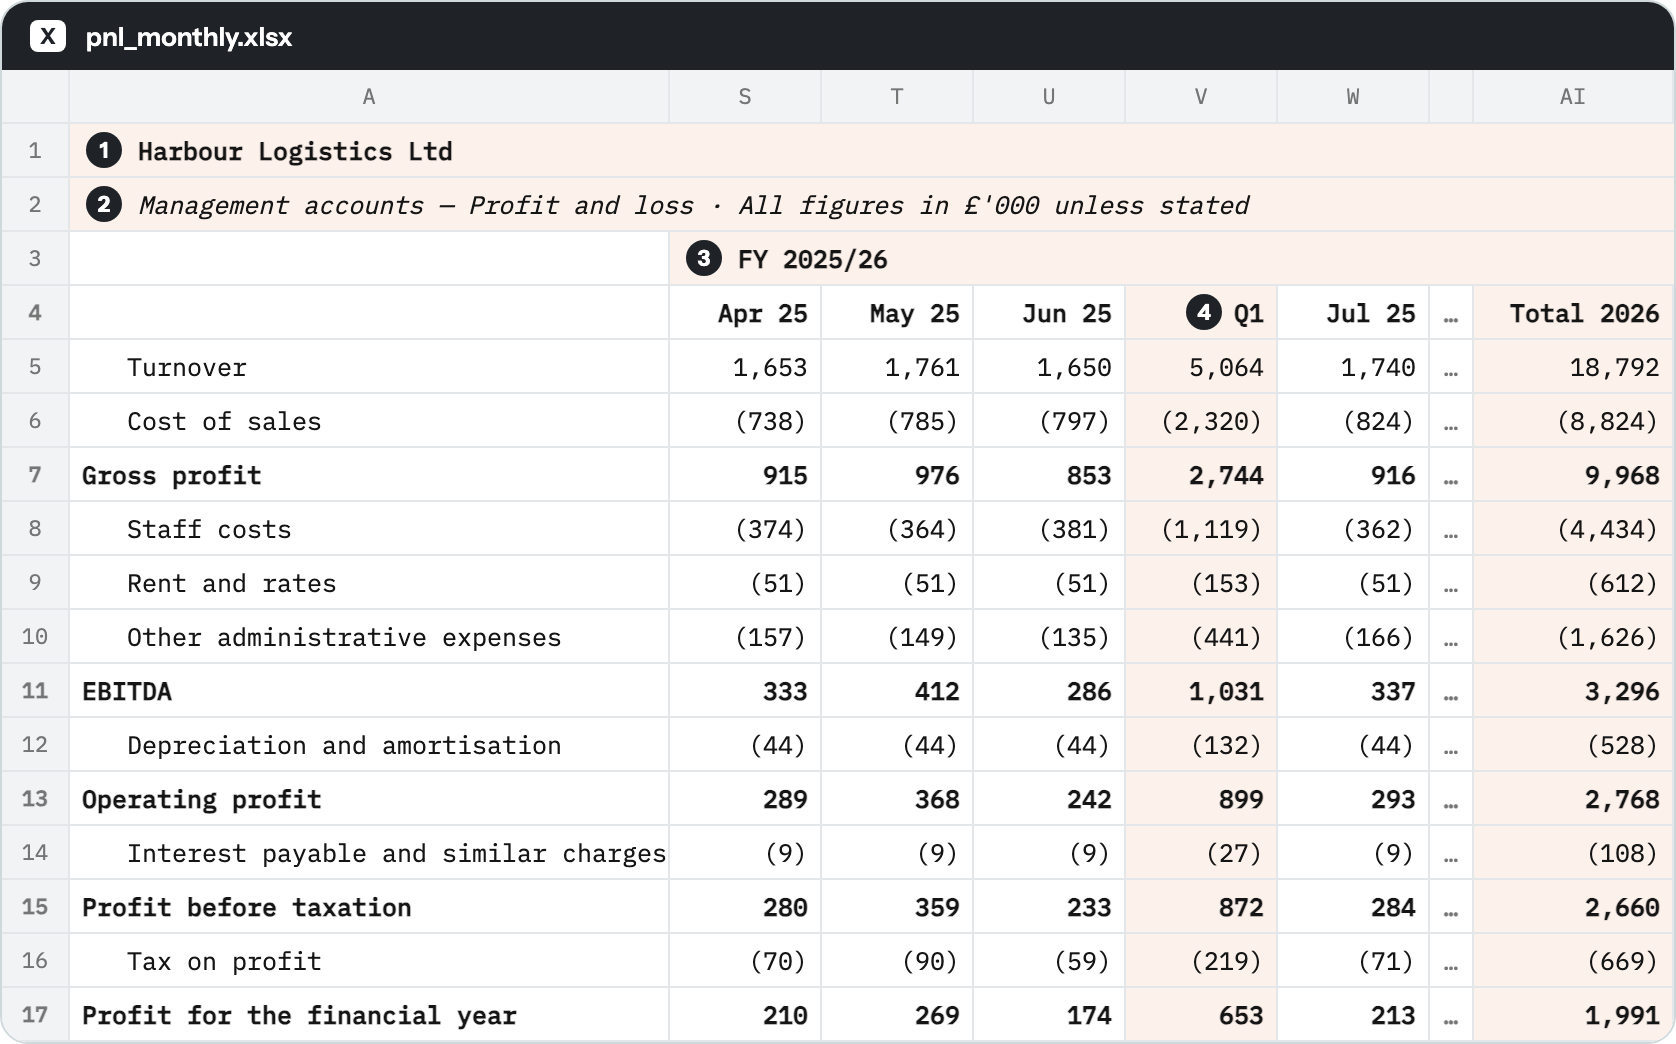Click the 'Total 2026' heading cell
This screenshot has width=1676, height=1044.
pos(1573,313)
